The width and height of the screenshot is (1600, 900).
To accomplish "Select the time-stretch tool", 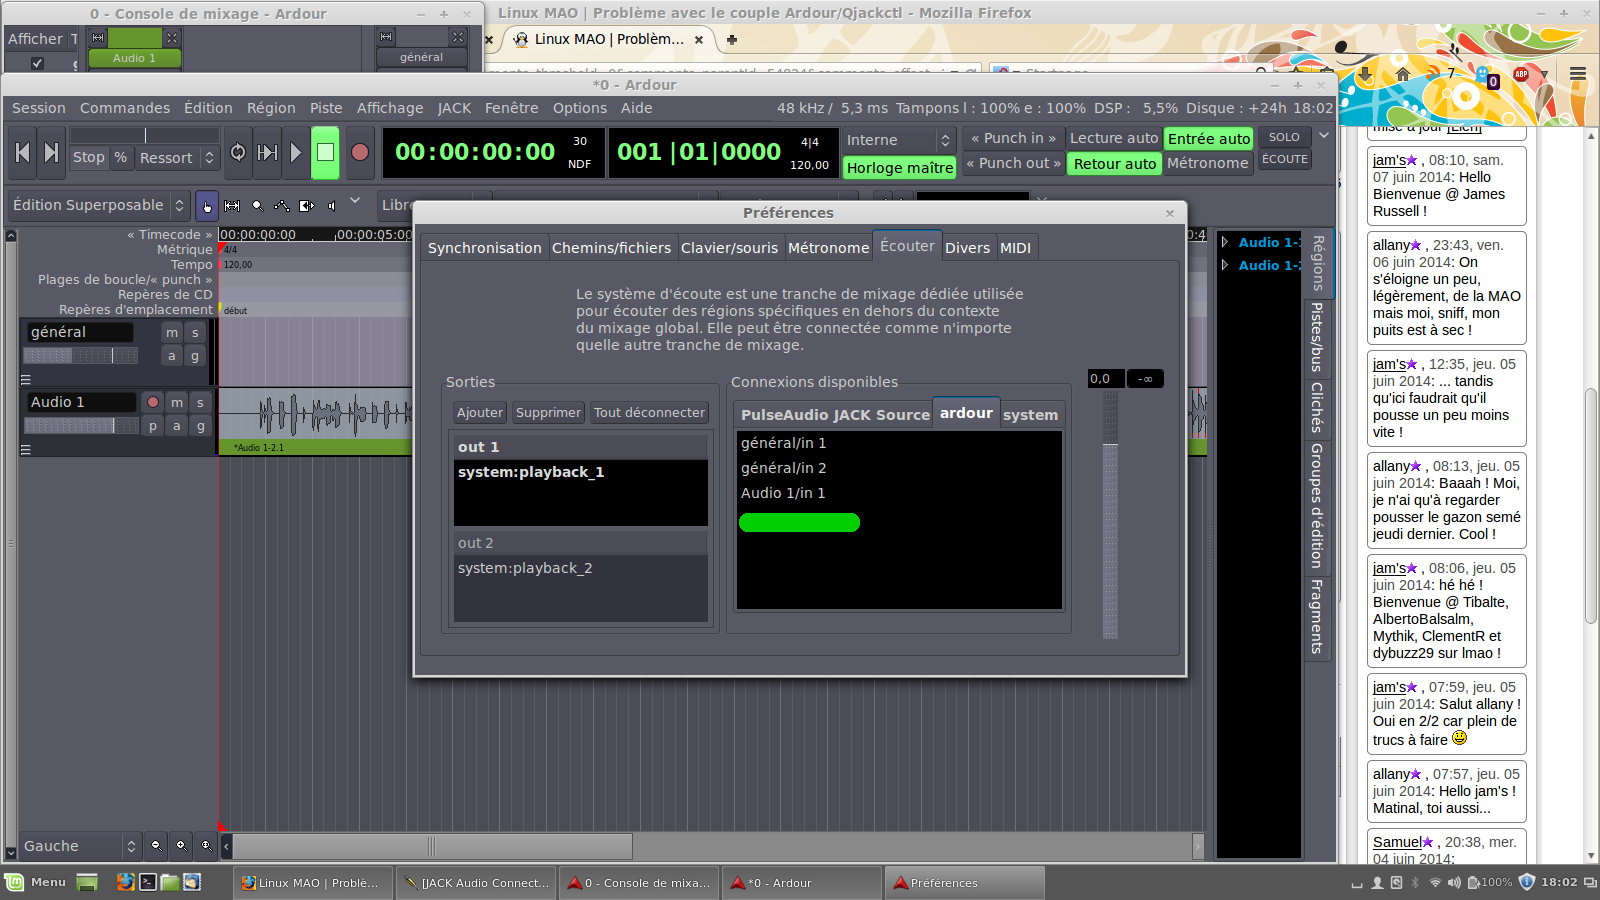I will [307, 205].
